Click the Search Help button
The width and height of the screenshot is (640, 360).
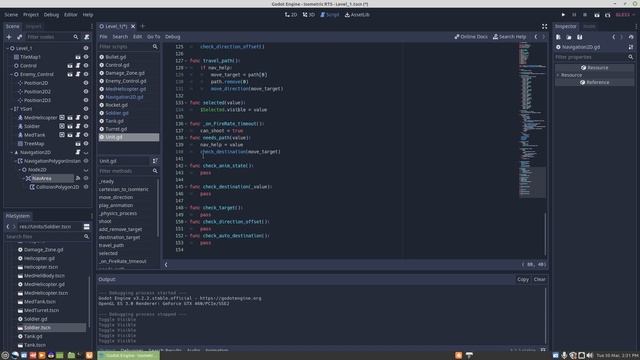tap(509, 37)
